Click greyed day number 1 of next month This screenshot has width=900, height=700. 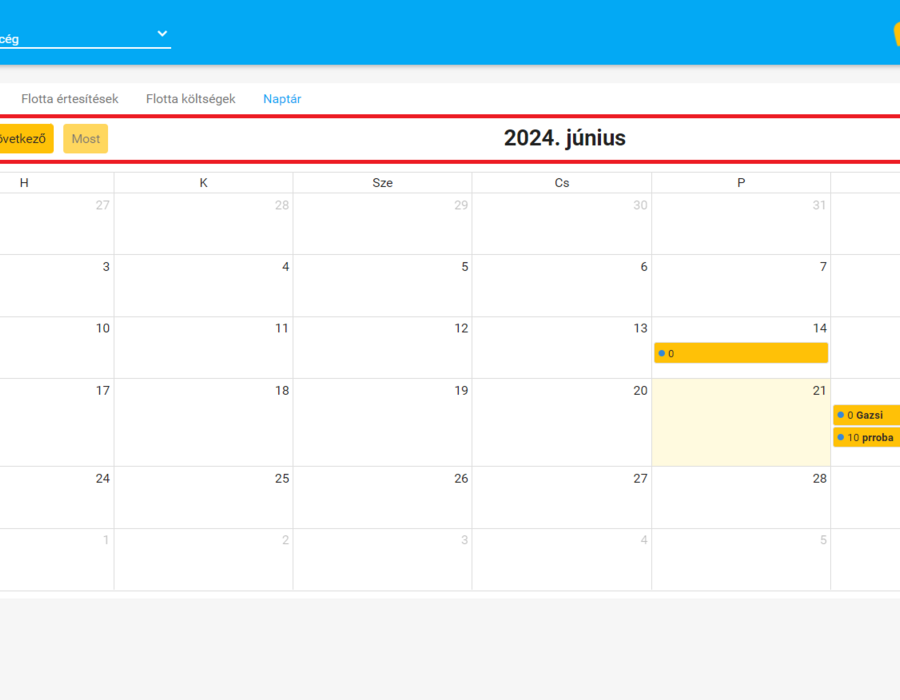pos(106,540)
